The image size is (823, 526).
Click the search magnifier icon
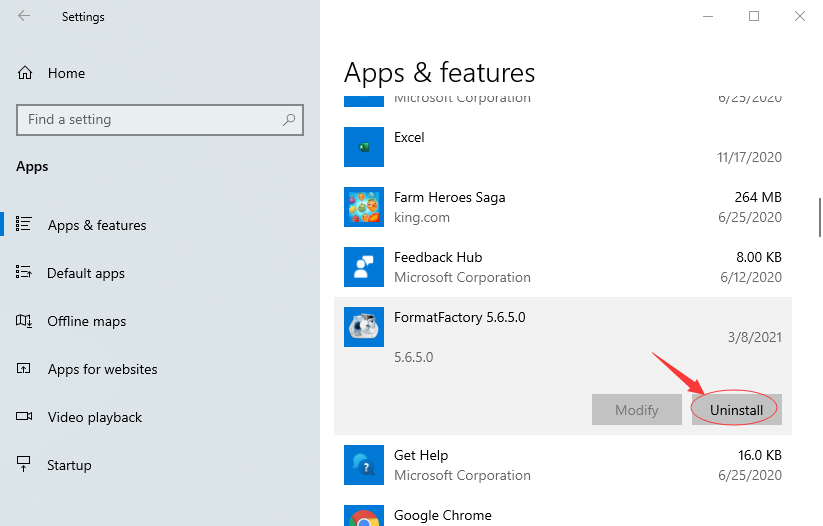click(289, 120)
